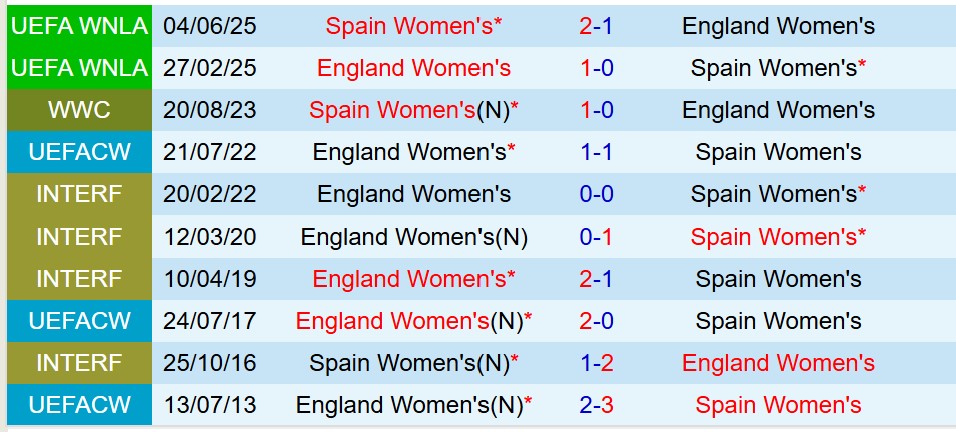
Task: Select Spain Women's away team on 12/03/20
Action: point(778,237)
